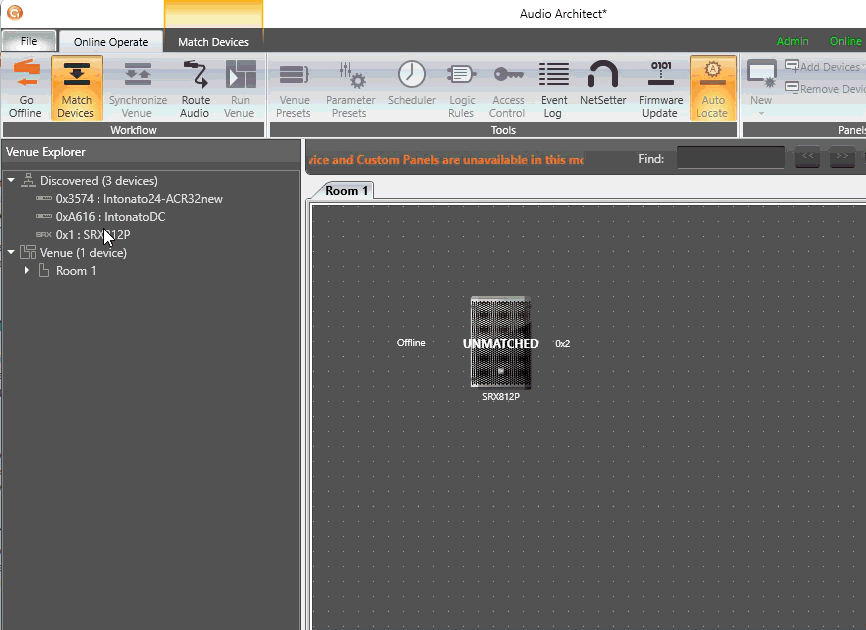Viewport: 866px width, 630px height.
Task: Select the Intonato24-ACR32new discovered device
Action: coord(138,199)
